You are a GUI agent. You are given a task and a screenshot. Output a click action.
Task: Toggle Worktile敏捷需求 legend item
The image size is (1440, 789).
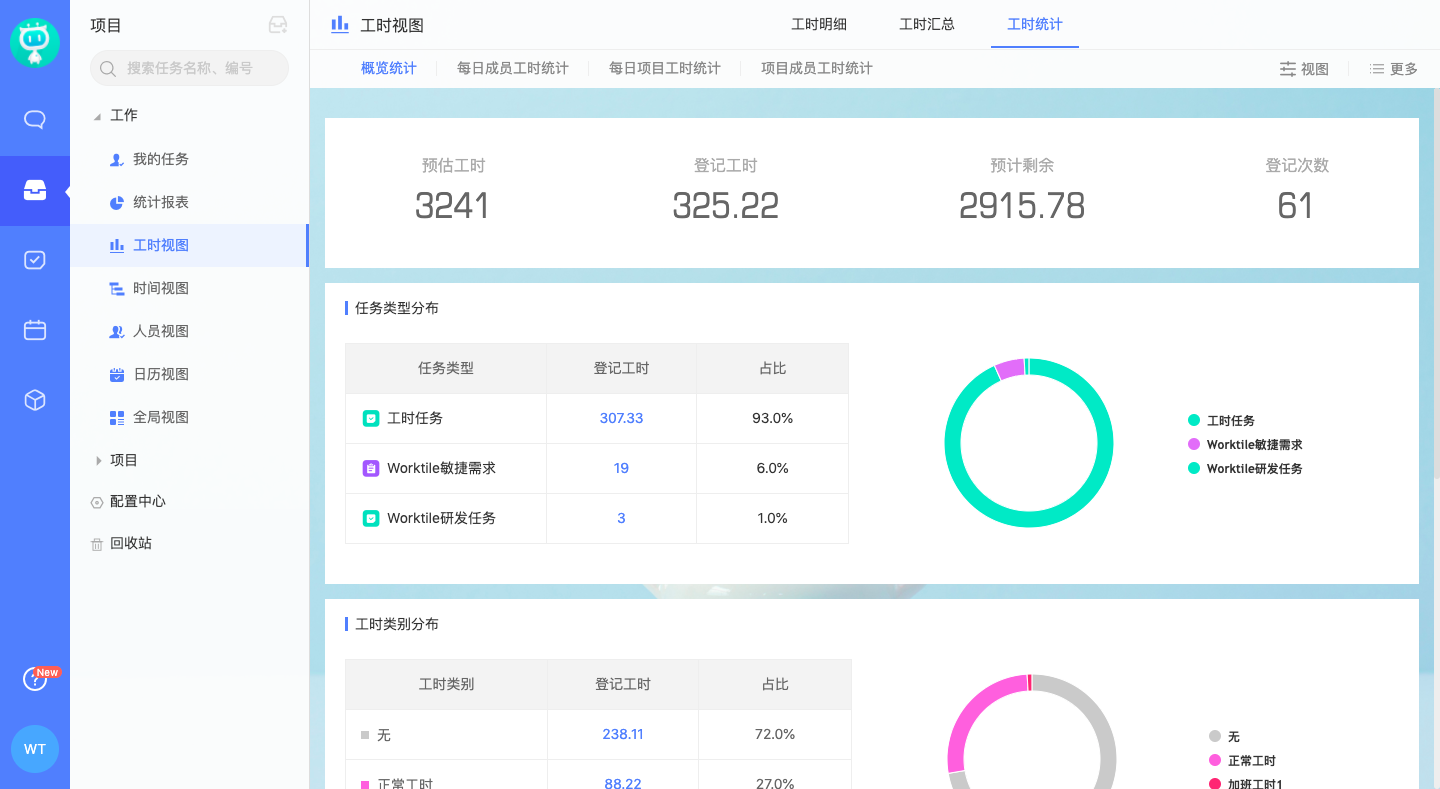(x=1254, y=445)
